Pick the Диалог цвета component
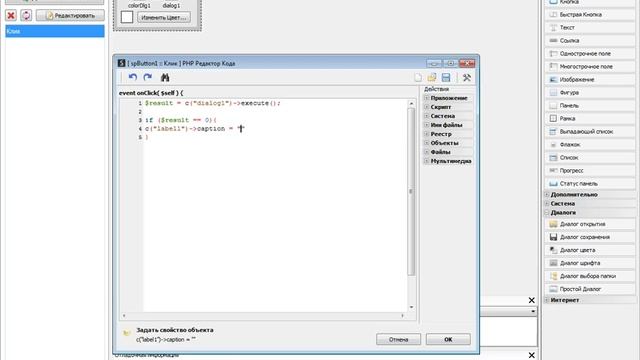 [x=589, y=250]
